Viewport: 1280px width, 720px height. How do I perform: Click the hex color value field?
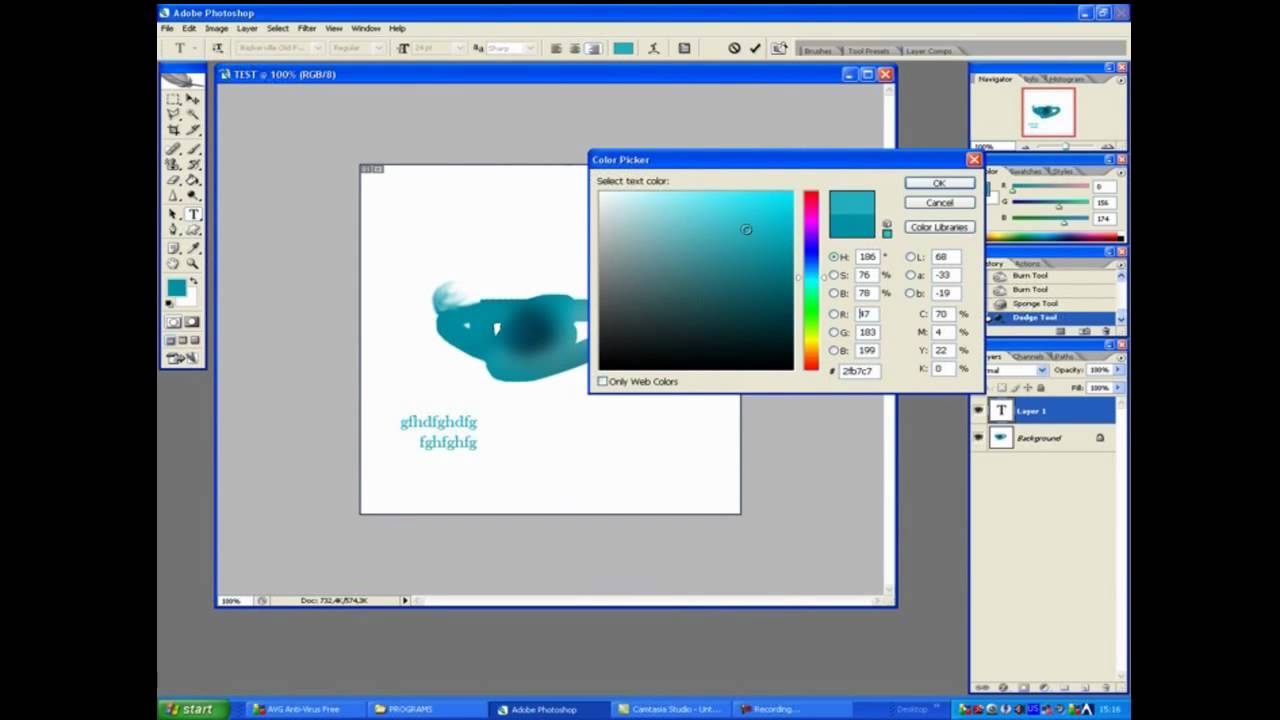tap(859, 371)
